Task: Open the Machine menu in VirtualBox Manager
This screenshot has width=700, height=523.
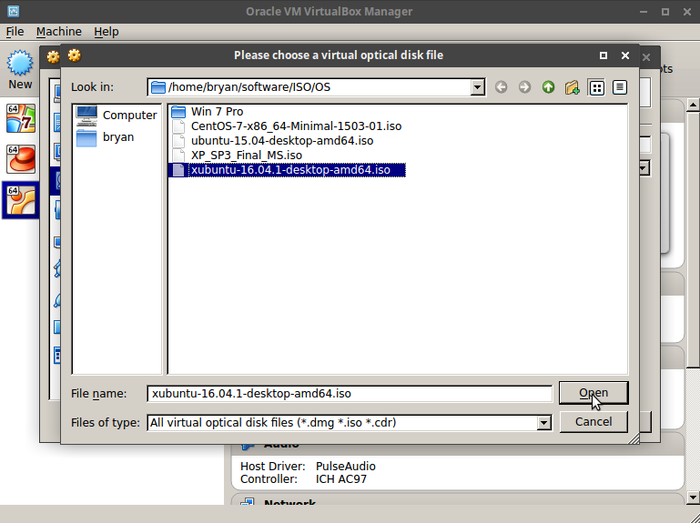Action: point(59,32)
